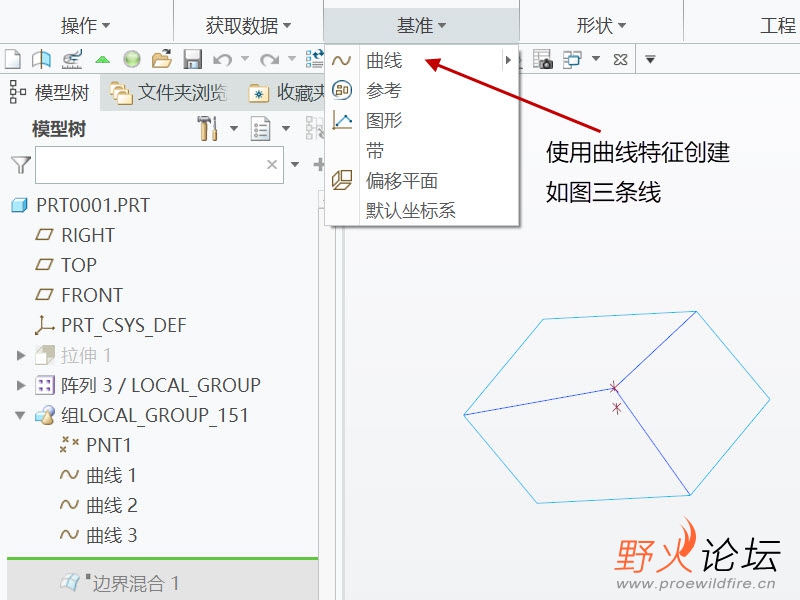
Task: Open the windows icon dropdown arrow
Action: (x=595, y=59)
